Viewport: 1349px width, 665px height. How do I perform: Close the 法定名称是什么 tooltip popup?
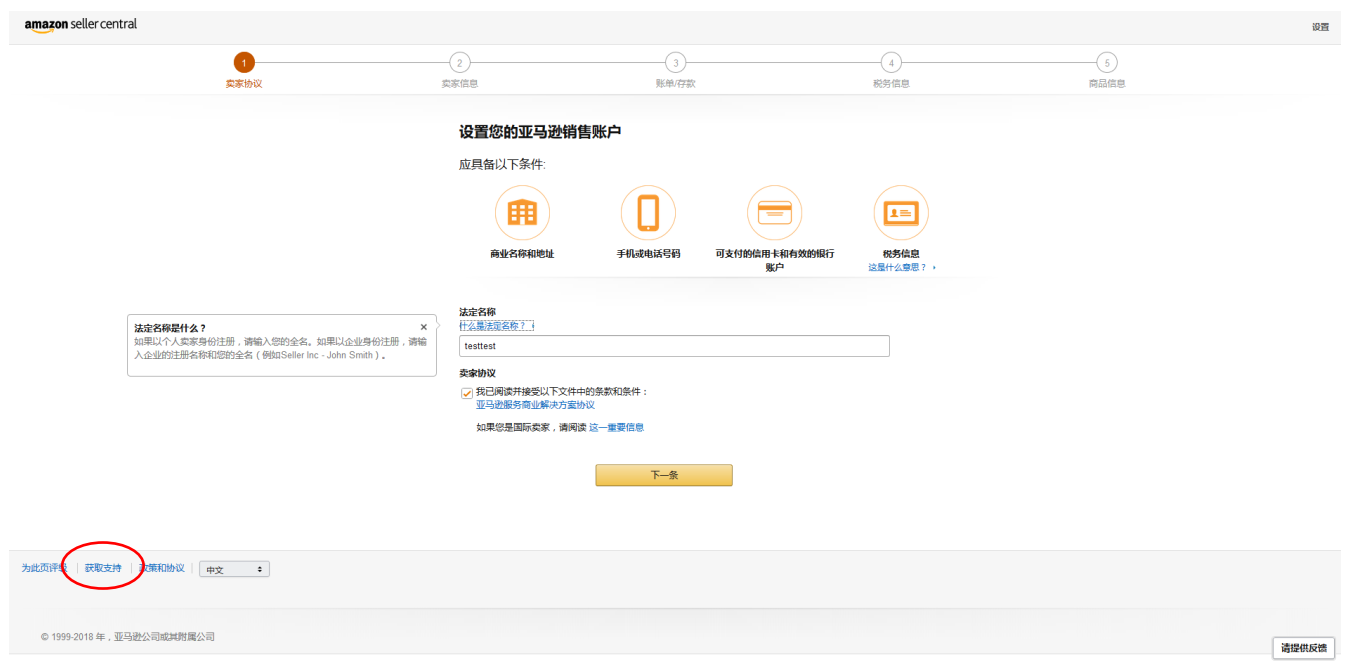coord(423,326)
